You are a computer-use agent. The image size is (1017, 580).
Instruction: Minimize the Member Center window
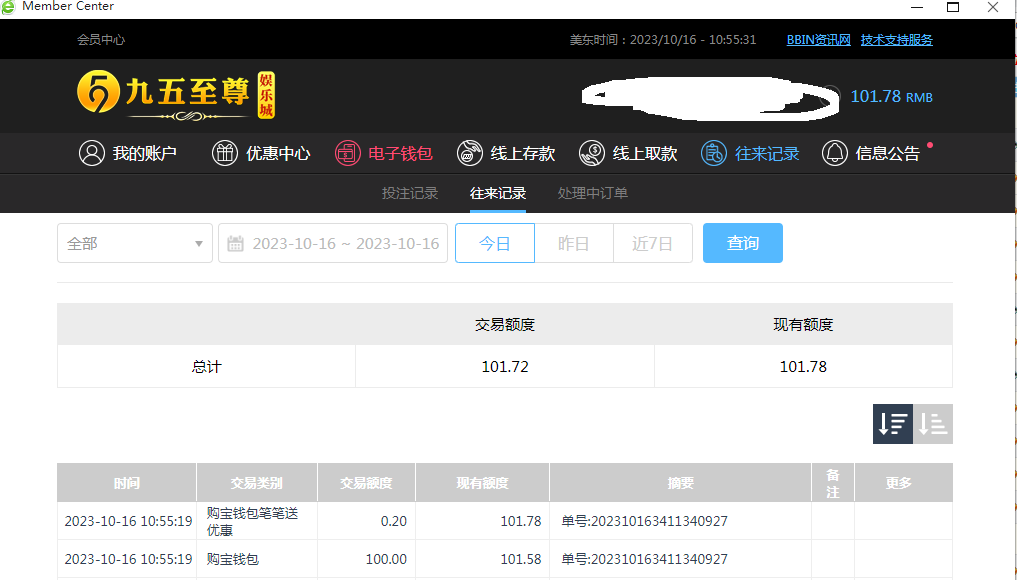916,7
